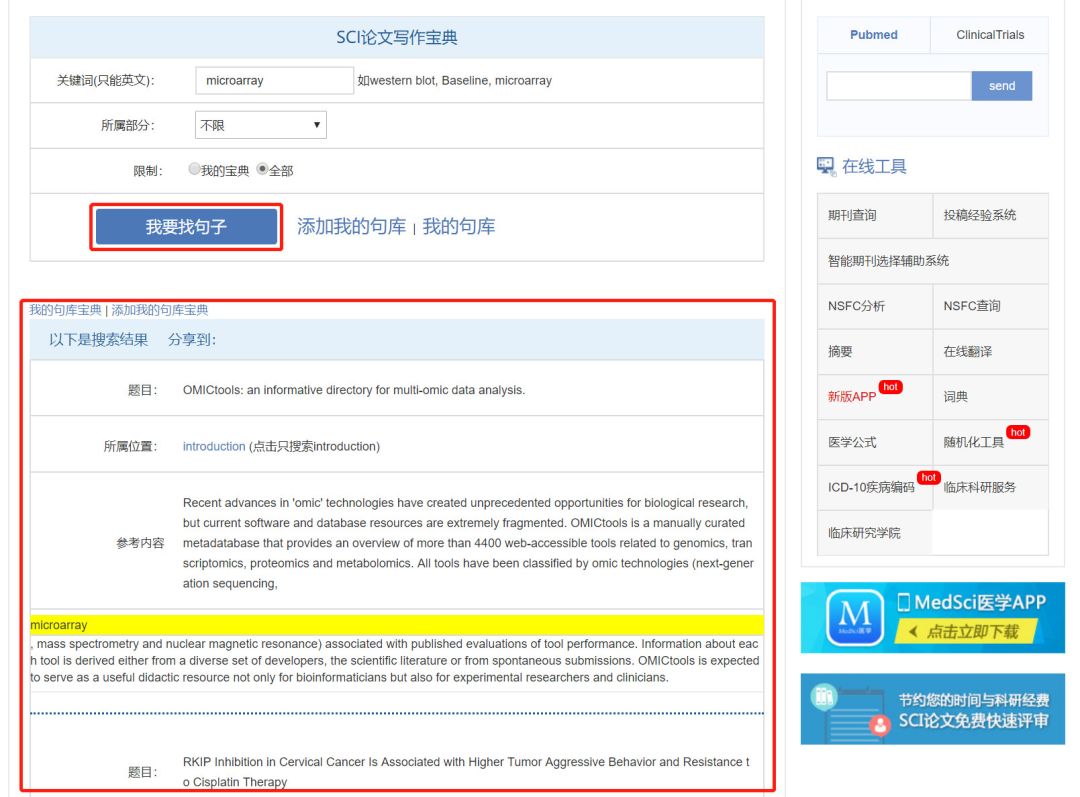Focus the keyword field containing microarray
1080x797 pixels.
[x=274, y=81]
